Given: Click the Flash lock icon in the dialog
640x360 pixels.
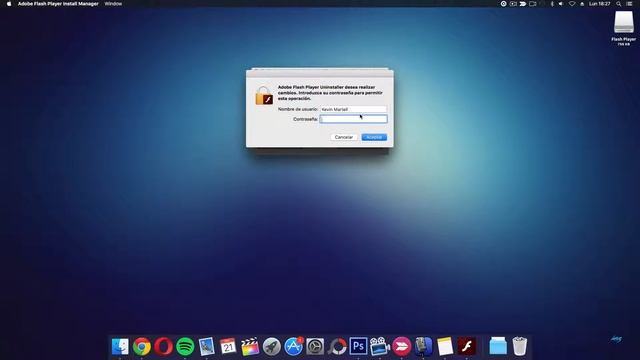Looking at the screenshot, I should (264, 96).
